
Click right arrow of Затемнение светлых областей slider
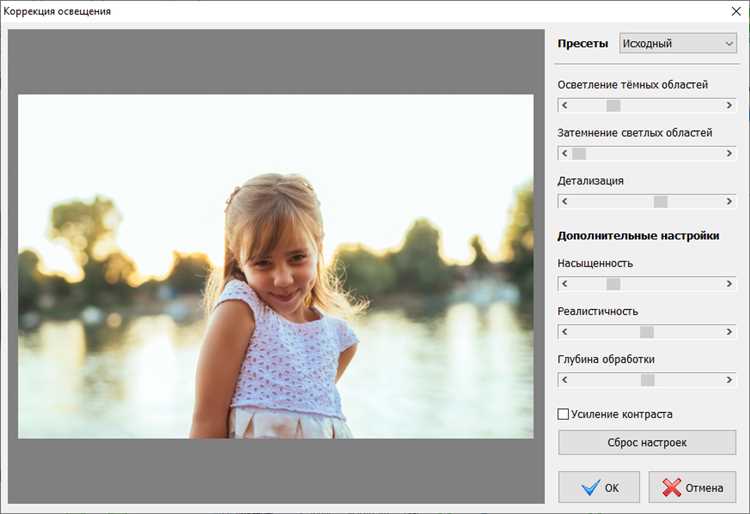[x=729, y=153]
